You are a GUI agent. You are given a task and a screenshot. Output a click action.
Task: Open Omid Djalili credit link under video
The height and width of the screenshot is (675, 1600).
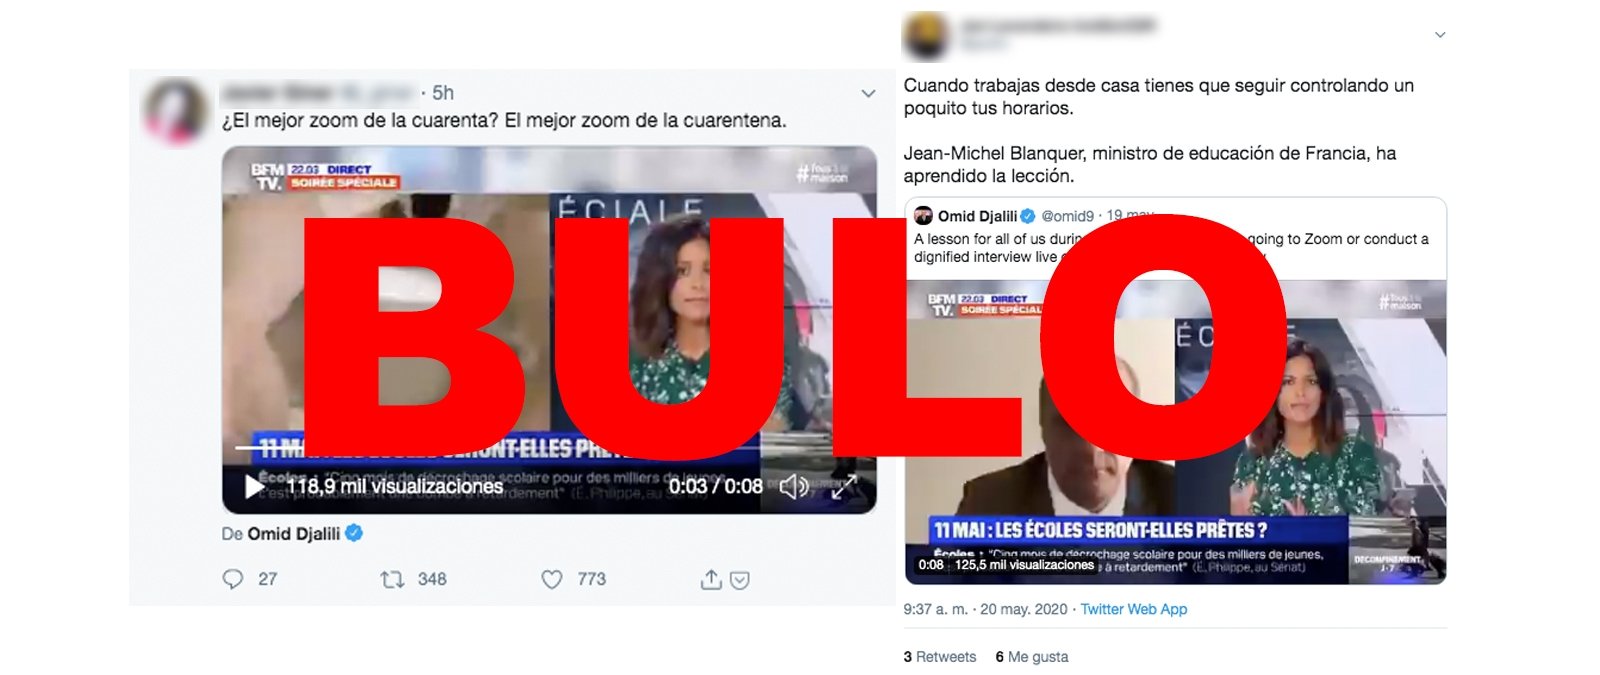294,534
